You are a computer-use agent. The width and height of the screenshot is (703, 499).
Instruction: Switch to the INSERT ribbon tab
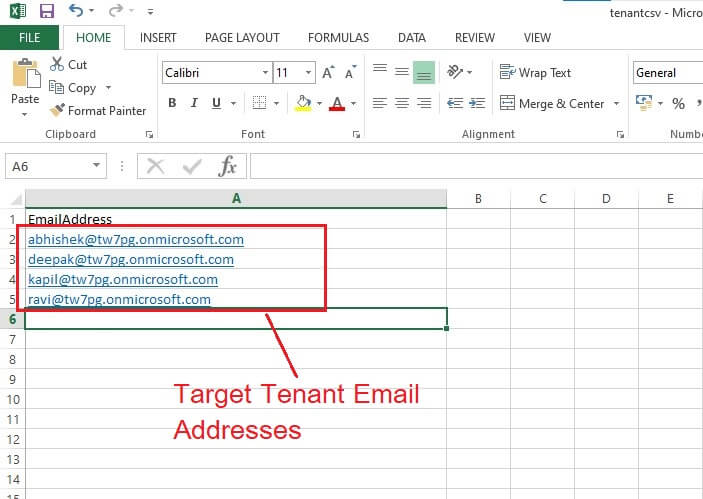pyautogui.click(x=158, y=37)
